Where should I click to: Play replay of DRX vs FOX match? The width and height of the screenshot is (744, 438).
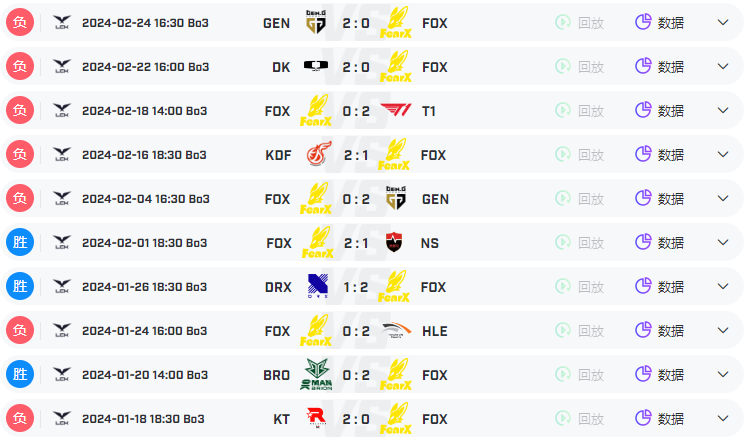pyautogui.click(x=579, y=287)
